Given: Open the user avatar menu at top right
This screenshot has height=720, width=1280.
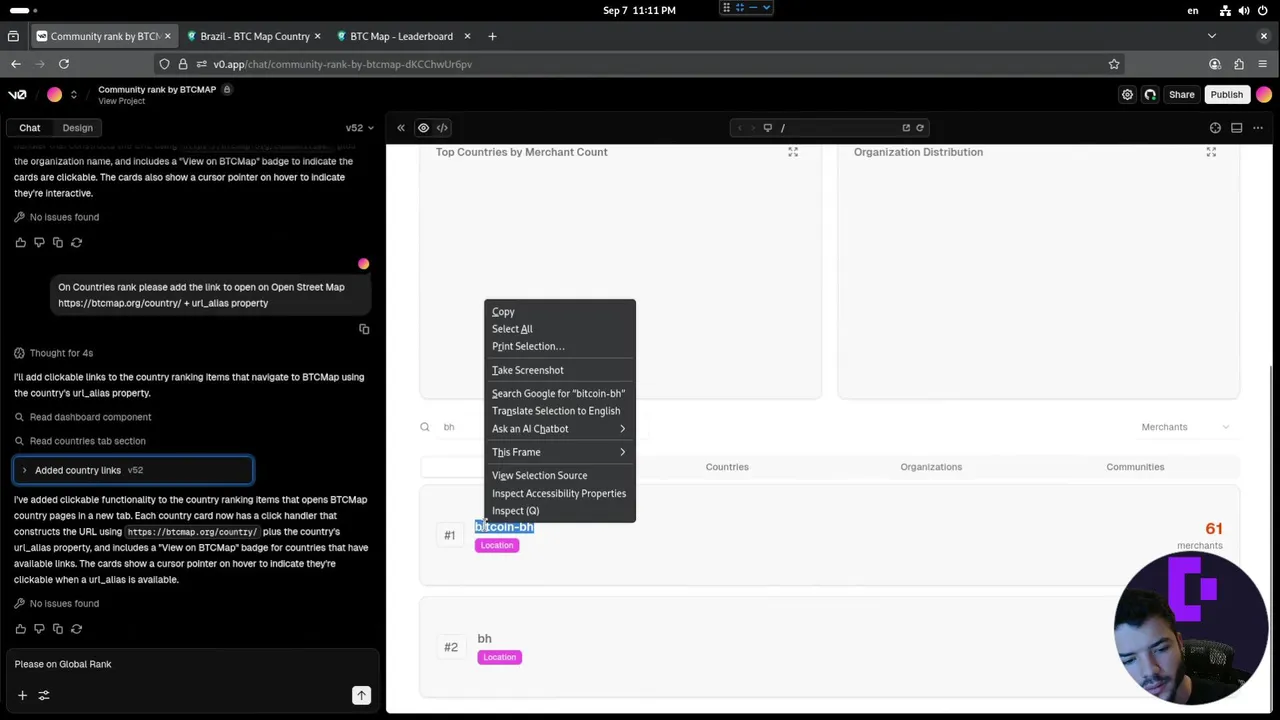Looking at the screenshot, I should pyautogui.click(x=1264, y=95).
